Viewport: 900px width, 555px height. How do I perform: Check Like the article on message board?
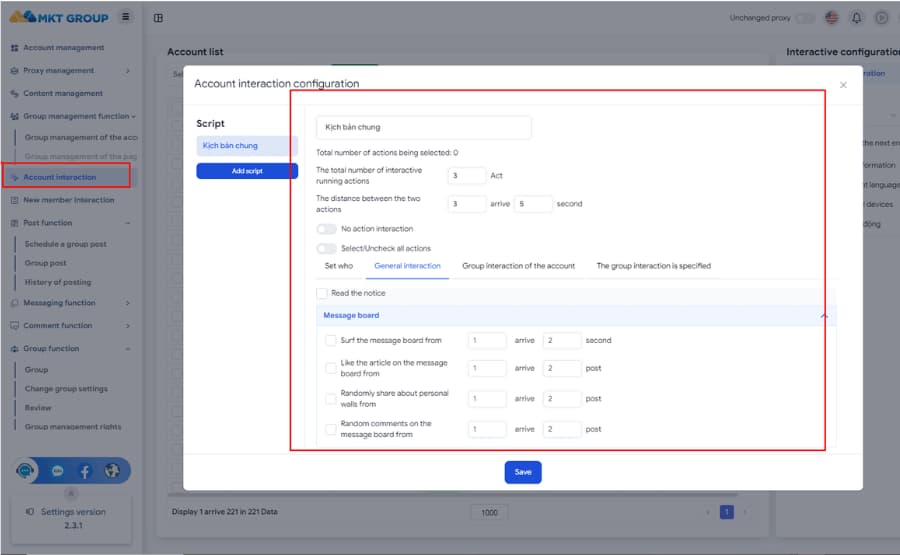331,368
